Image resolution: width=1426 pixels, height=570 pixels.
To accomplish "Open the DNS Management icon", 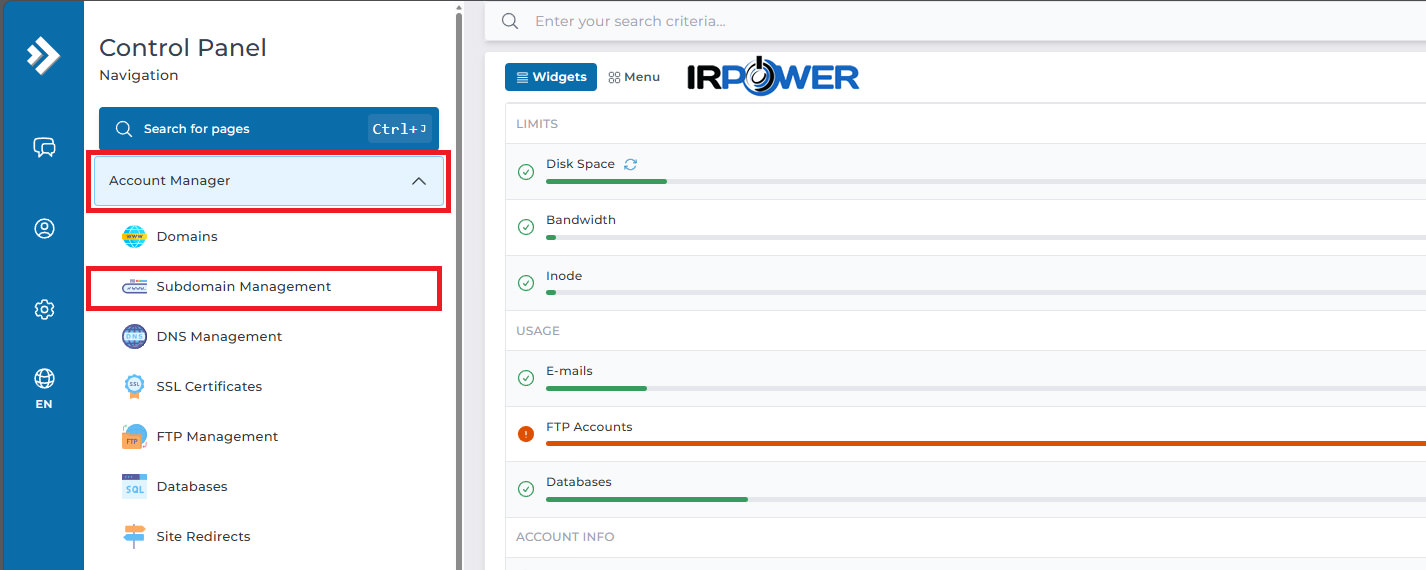I will click(134, 337).
